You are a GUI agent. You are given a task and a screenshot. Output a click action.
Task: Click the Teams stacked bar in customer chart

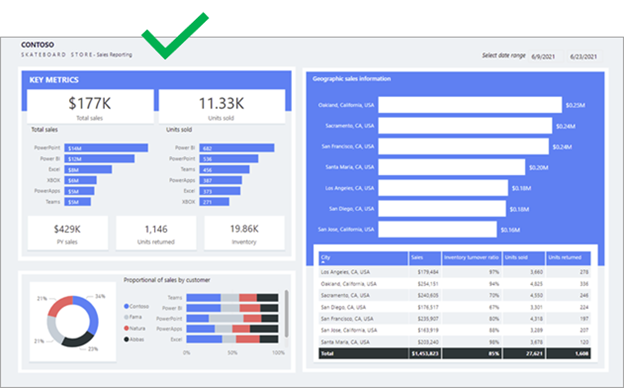click(232, 298)
